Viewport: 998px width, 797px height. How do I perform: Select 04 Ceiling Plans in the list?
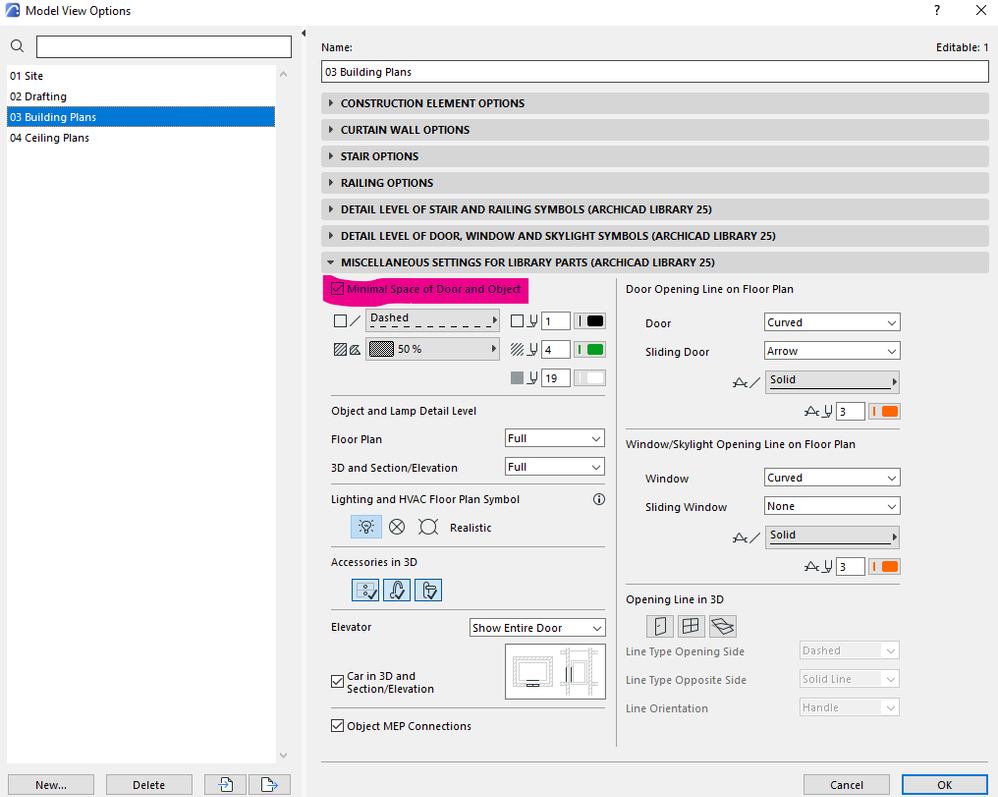[141, 138]
